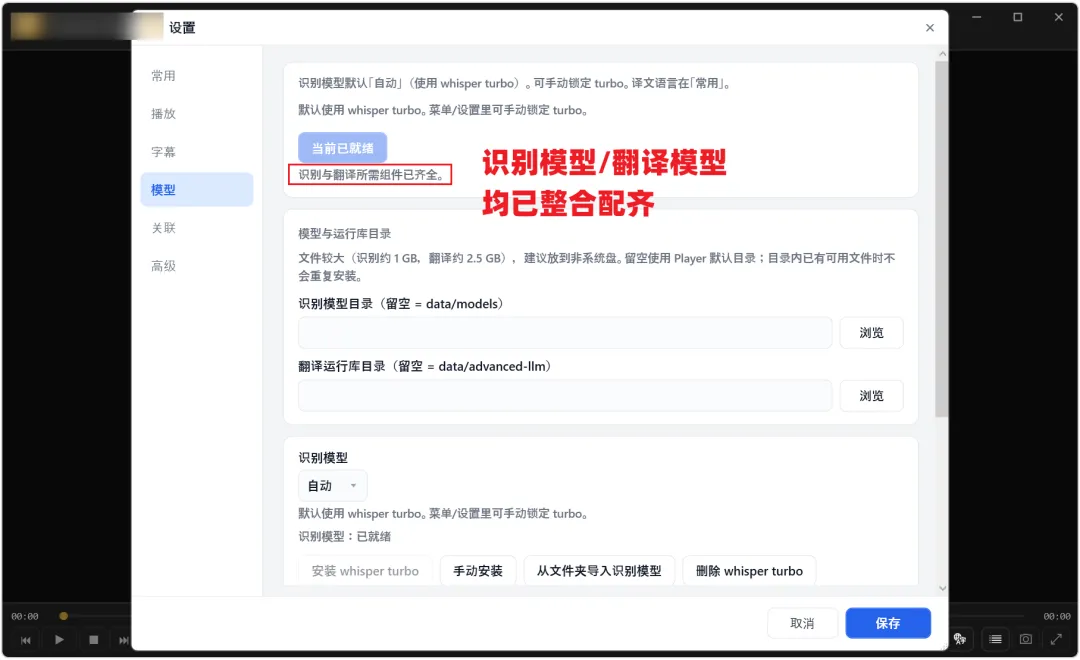The image size is (1080, 660).
Task: Click the 设置 dialog title
Action: (183, 28)
